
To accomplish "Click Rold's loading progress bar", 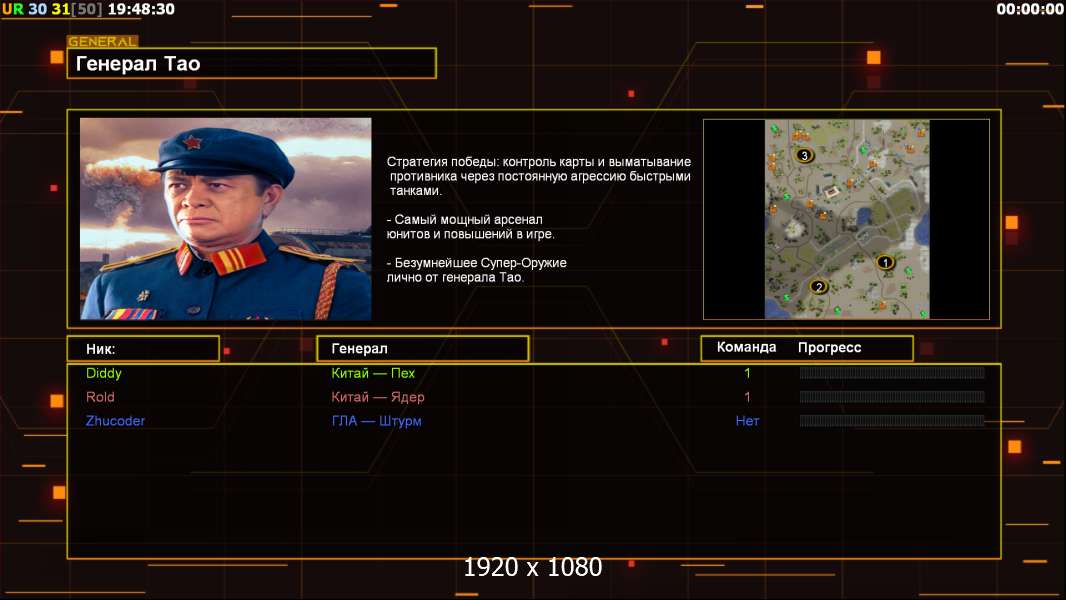I will point(892,397).
